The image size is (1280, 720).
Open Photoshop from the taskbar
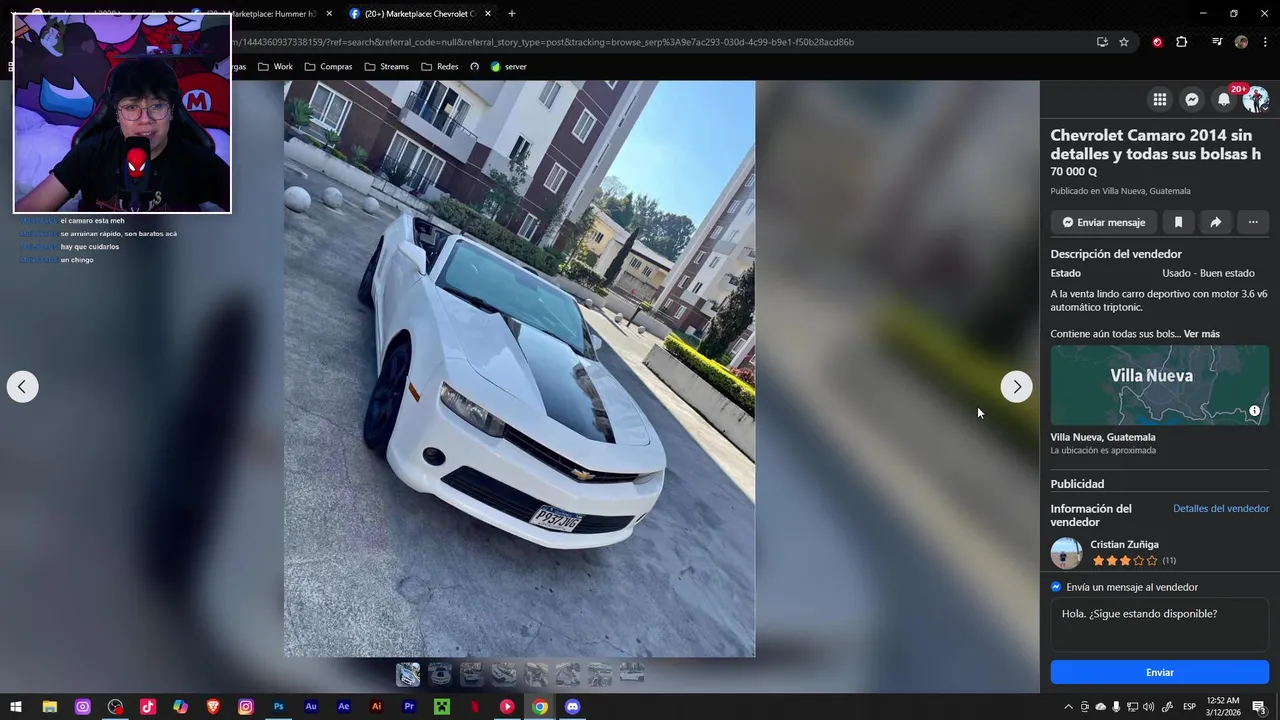point(279,707)
